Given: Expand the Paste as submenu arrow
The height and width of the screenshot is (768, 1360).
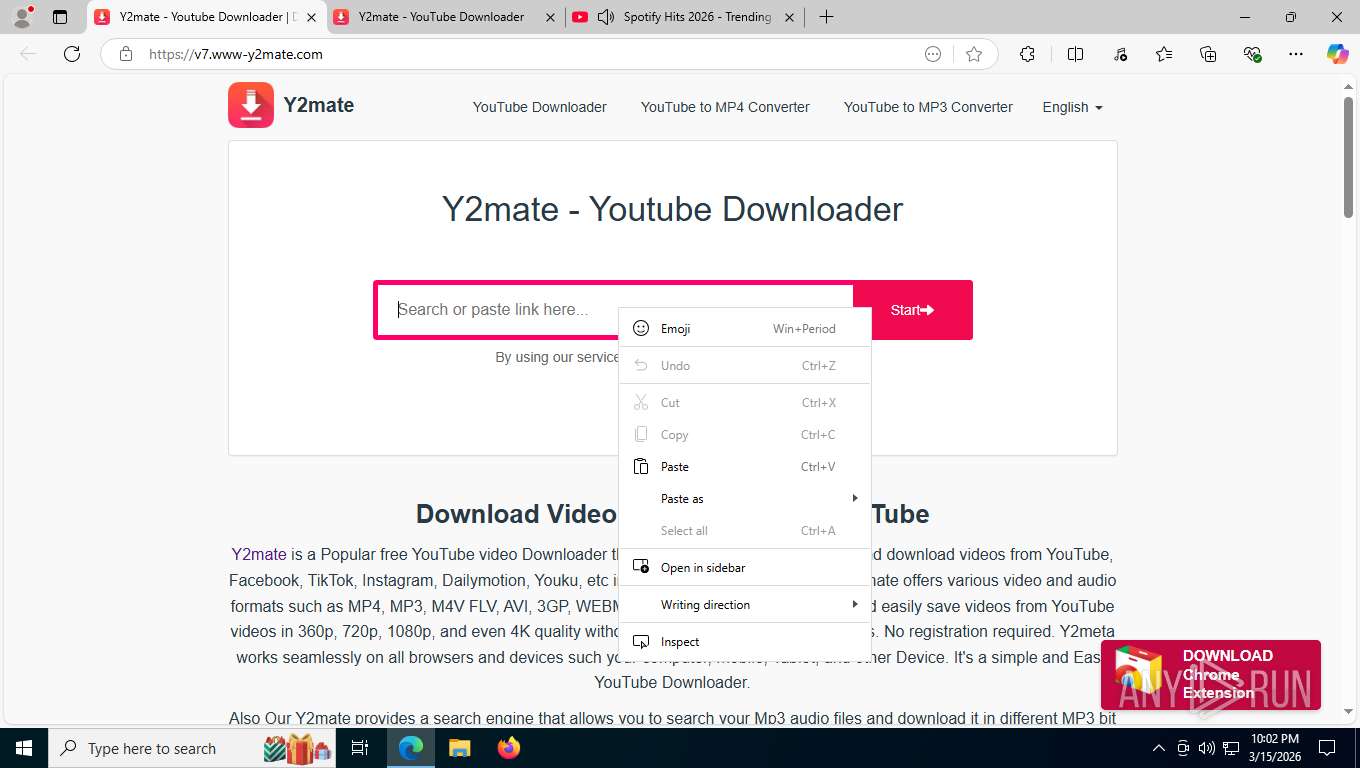Looking at the screenshot, I should (x=855, y=498).
